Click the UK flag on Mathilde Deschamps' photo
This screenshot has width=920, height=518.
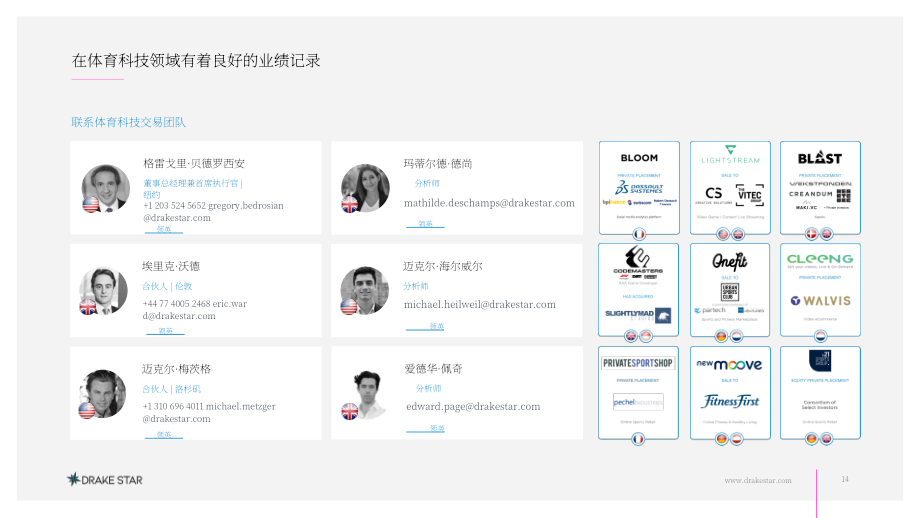click(350, 204)
